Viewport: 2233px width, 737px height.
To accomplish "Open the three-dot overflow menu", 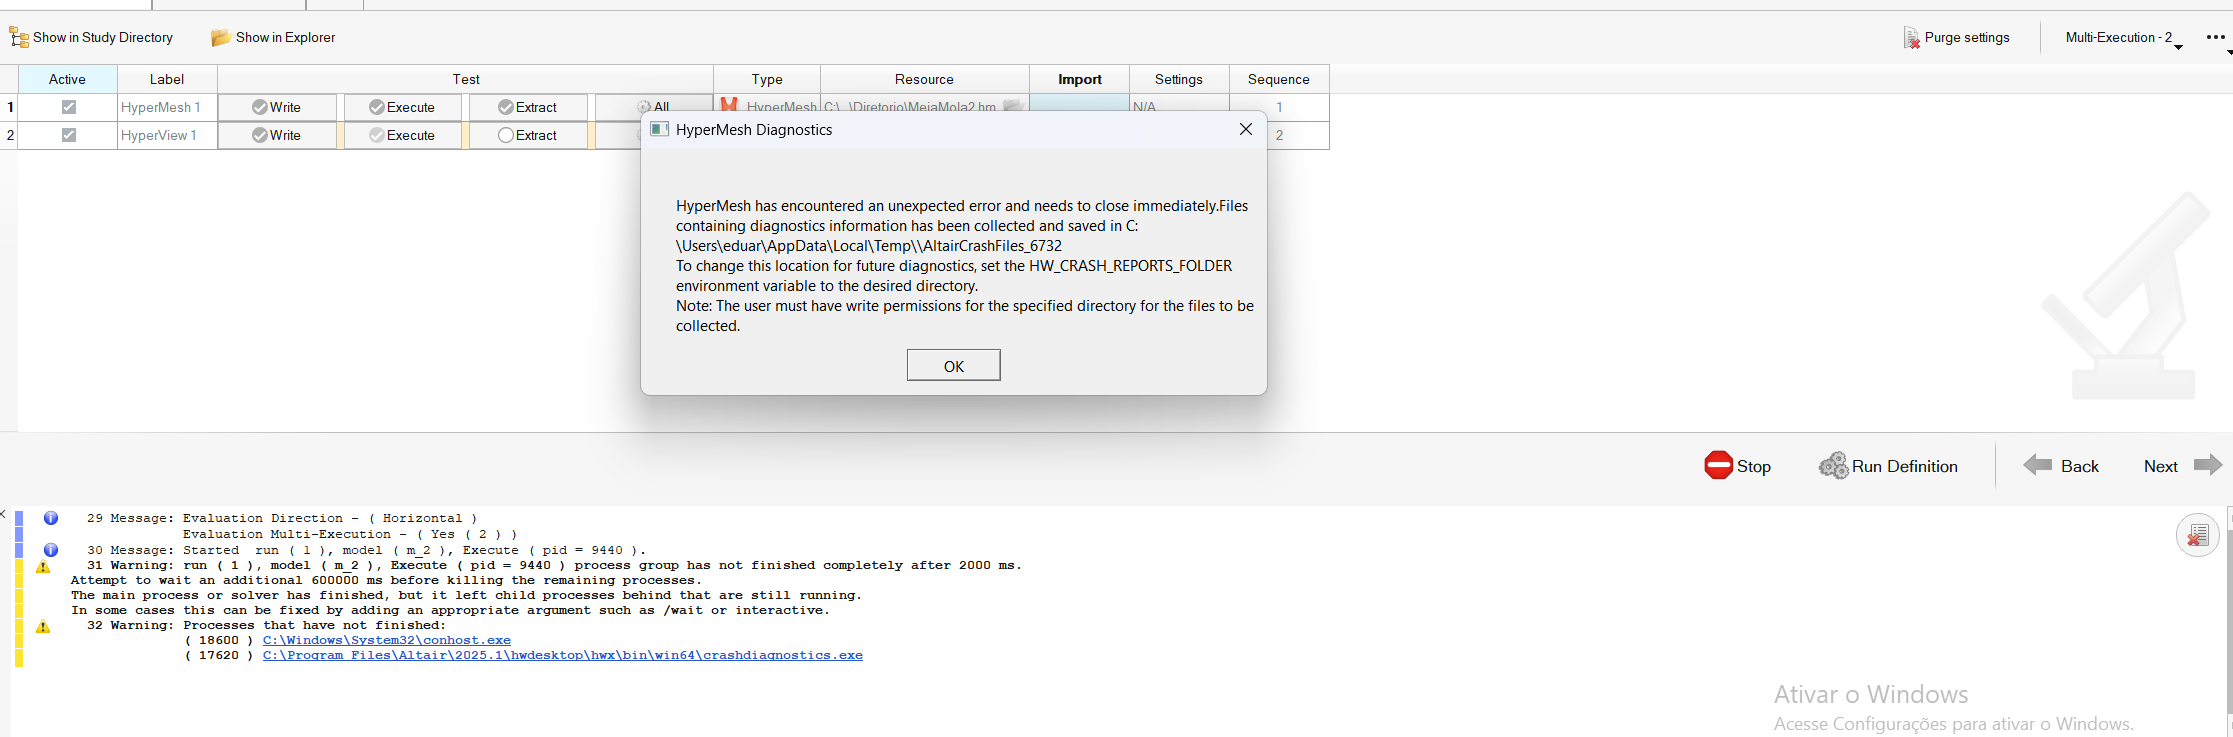I will click(x=2216, y=37).
